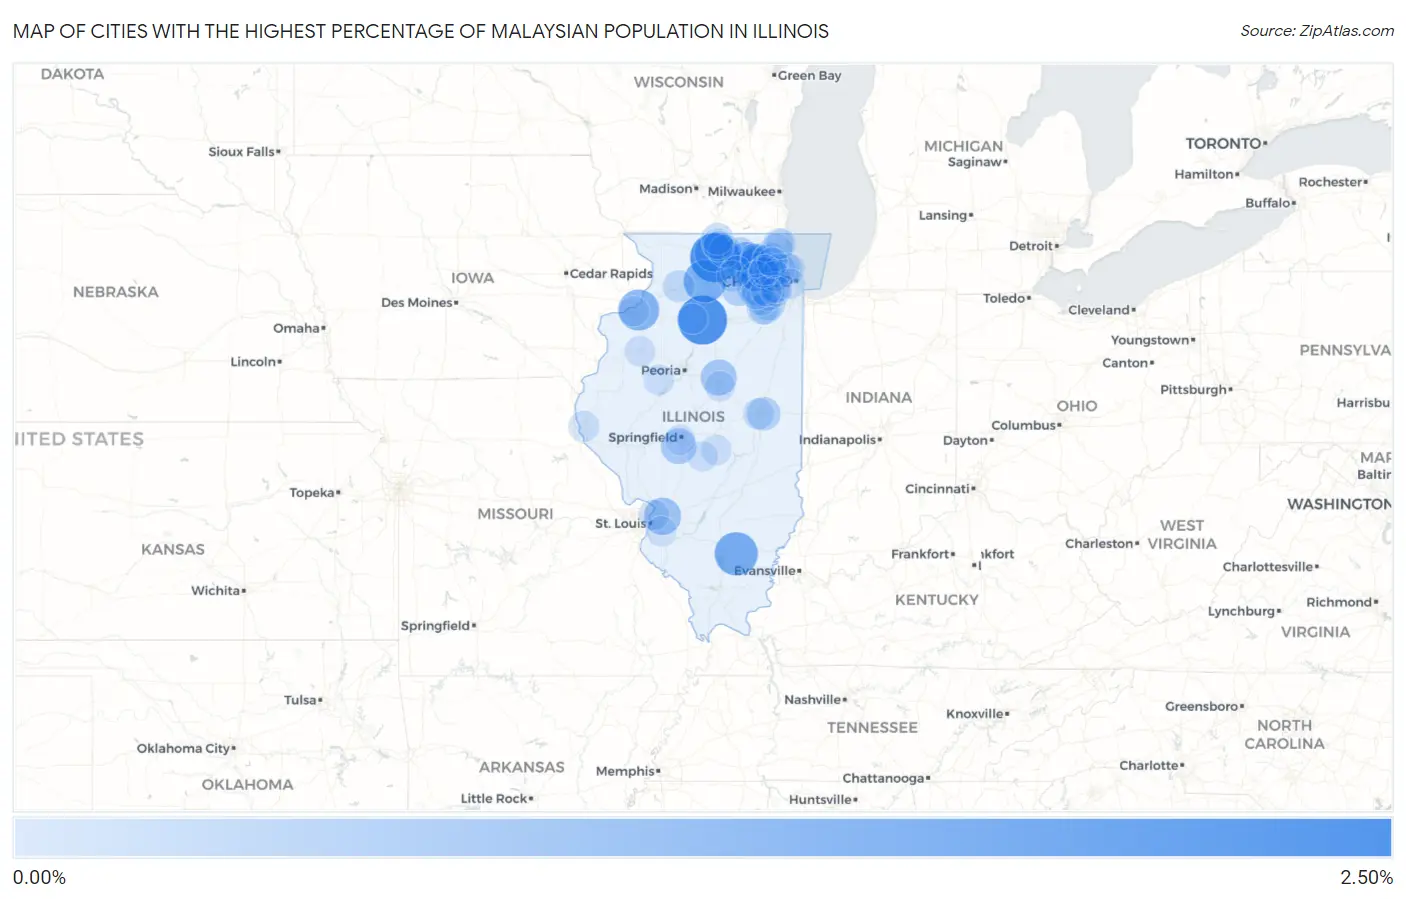Viewport: 1406px width, 899px height.
Task: Click the Lansing city label
Action: coord(945,215)
